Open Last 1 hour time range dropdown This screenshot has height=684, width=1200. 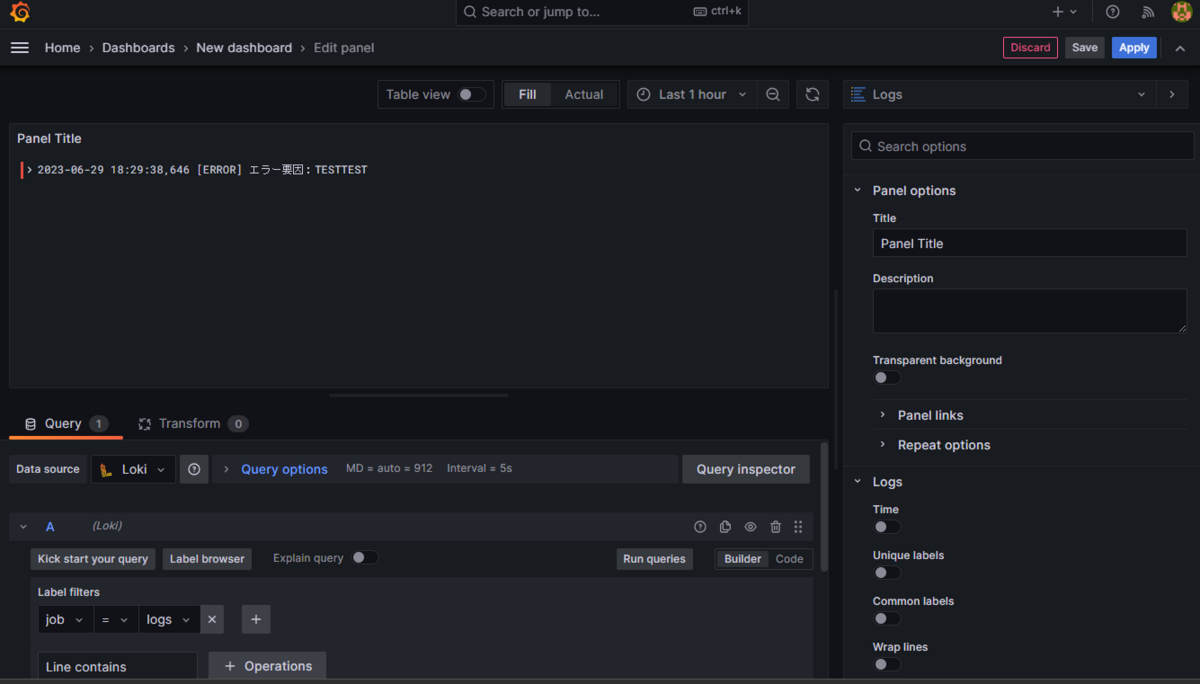point(692,94)
